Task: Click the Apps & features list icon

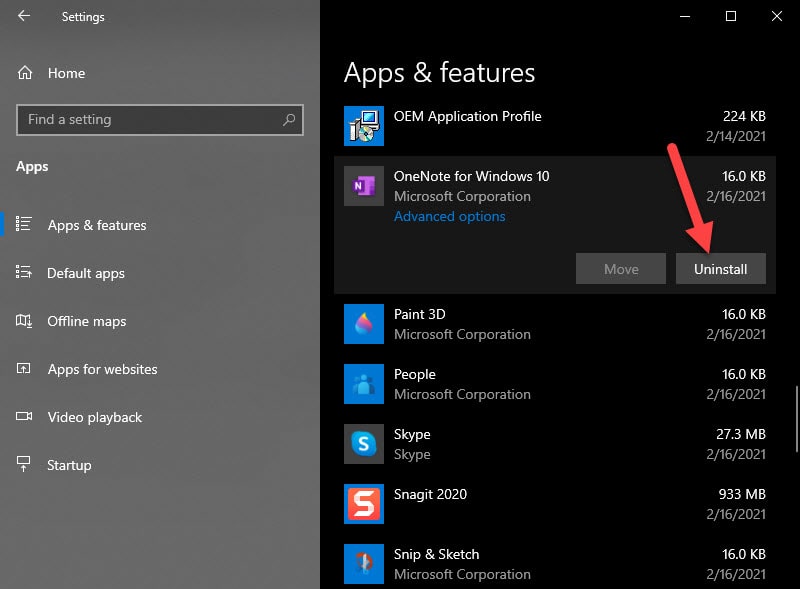Action: point(23,224)
